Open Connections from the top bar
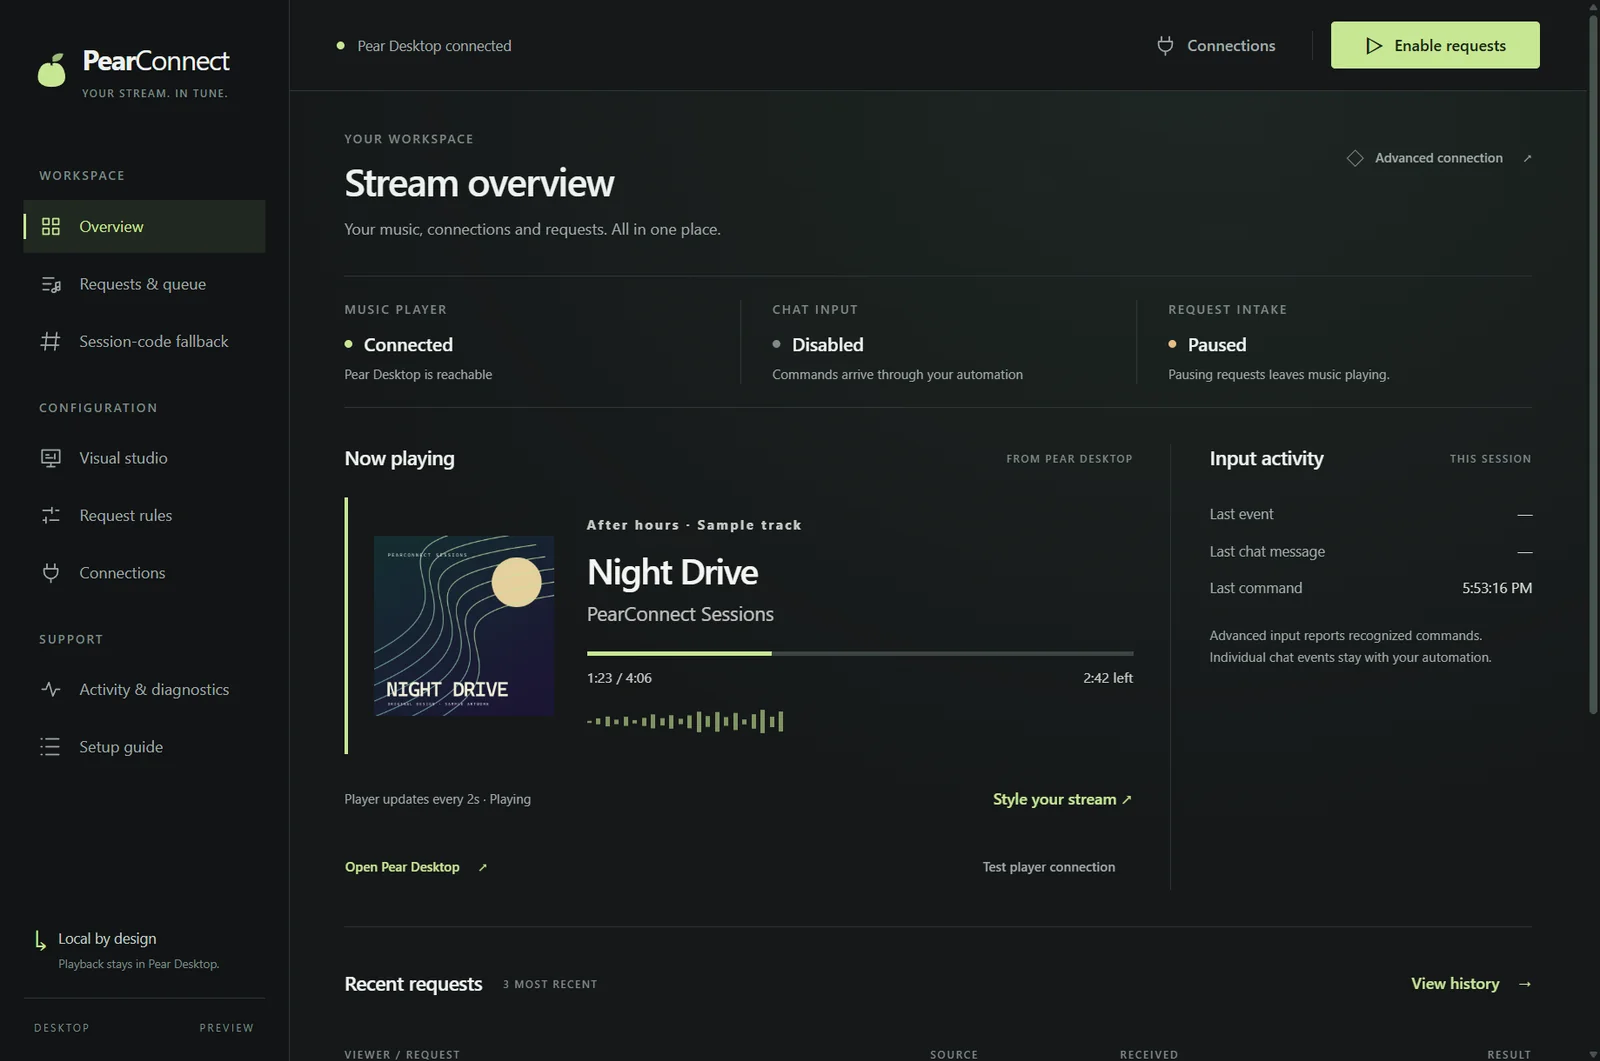This screenshot has width=1600, height=1061. pyautogui.click(x=1216, y=46)
